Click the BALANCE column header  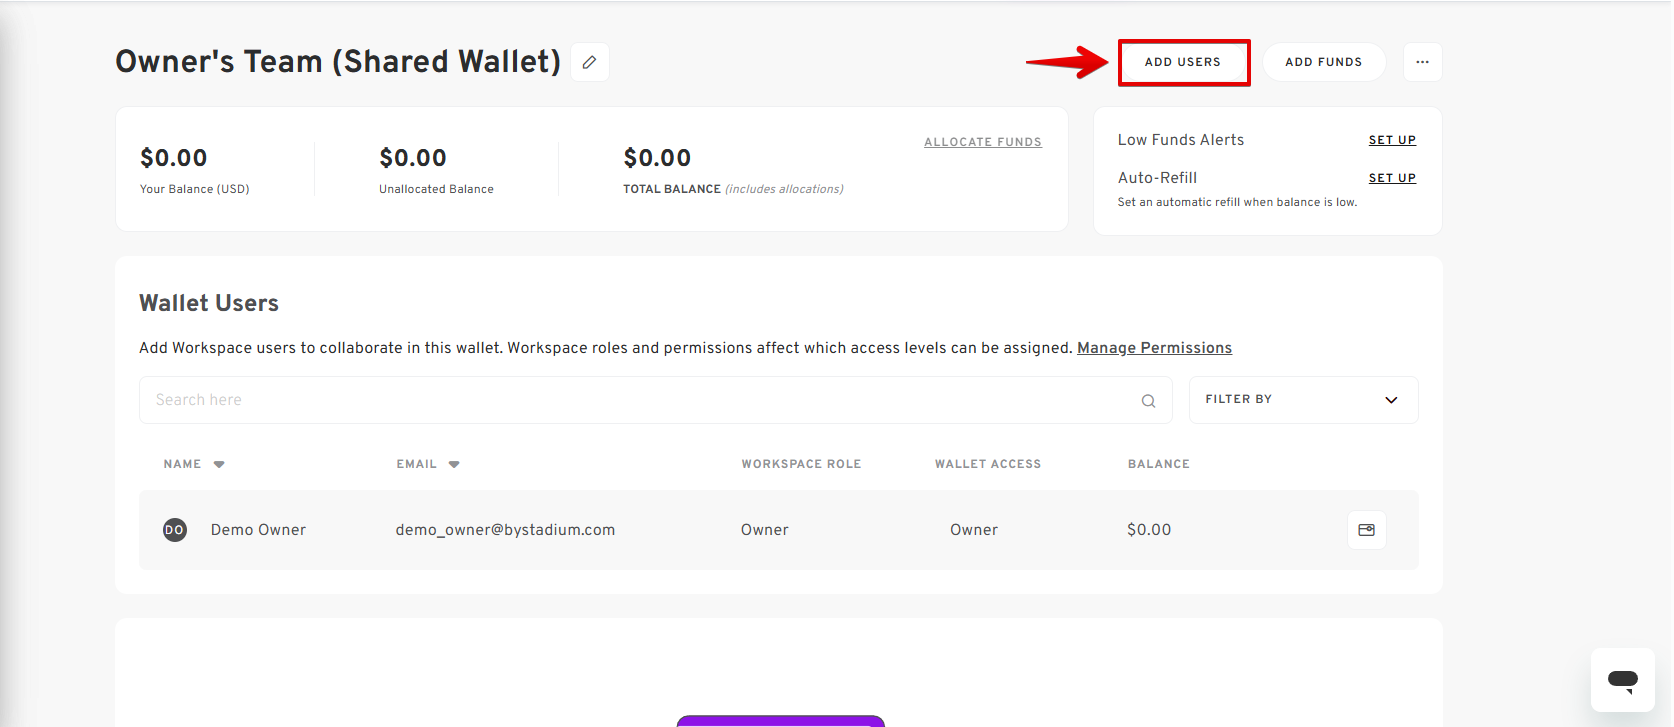(1158, 464)
